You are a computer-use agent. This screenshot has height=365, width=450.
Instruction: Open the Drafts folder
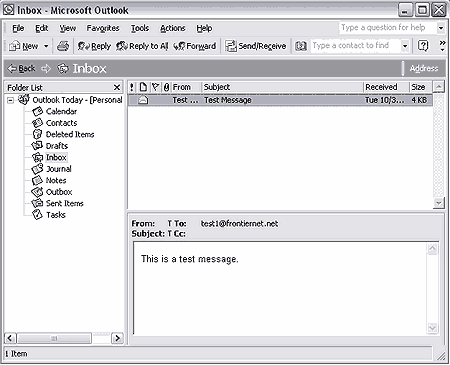click(57, 146)
